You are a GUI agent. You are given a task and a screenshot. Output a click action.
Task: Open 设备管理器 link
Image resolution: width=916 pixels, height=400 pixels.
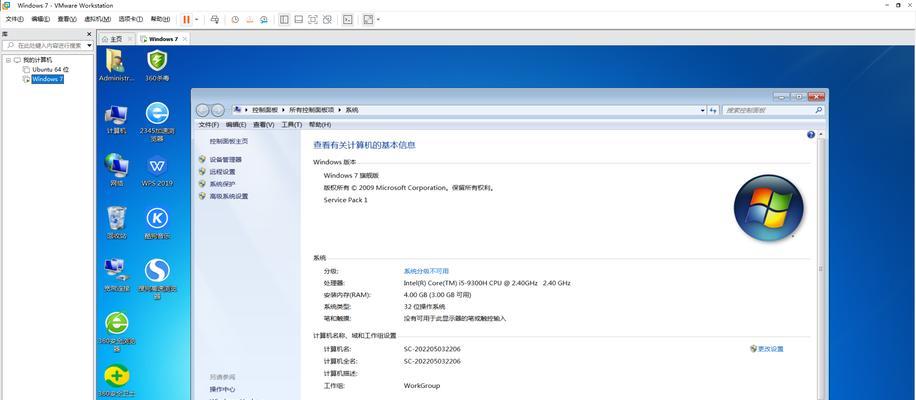click(225, 159)
